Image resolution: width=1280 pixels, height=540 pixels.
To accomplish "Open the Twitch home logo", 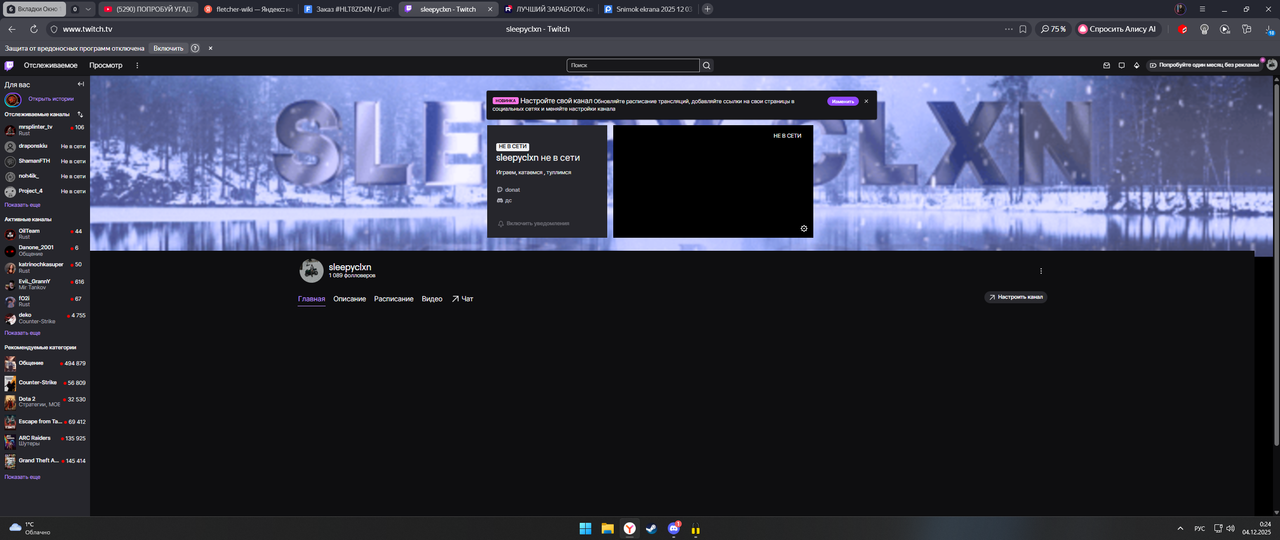I will pyautogui.click(x=9, y=65).
